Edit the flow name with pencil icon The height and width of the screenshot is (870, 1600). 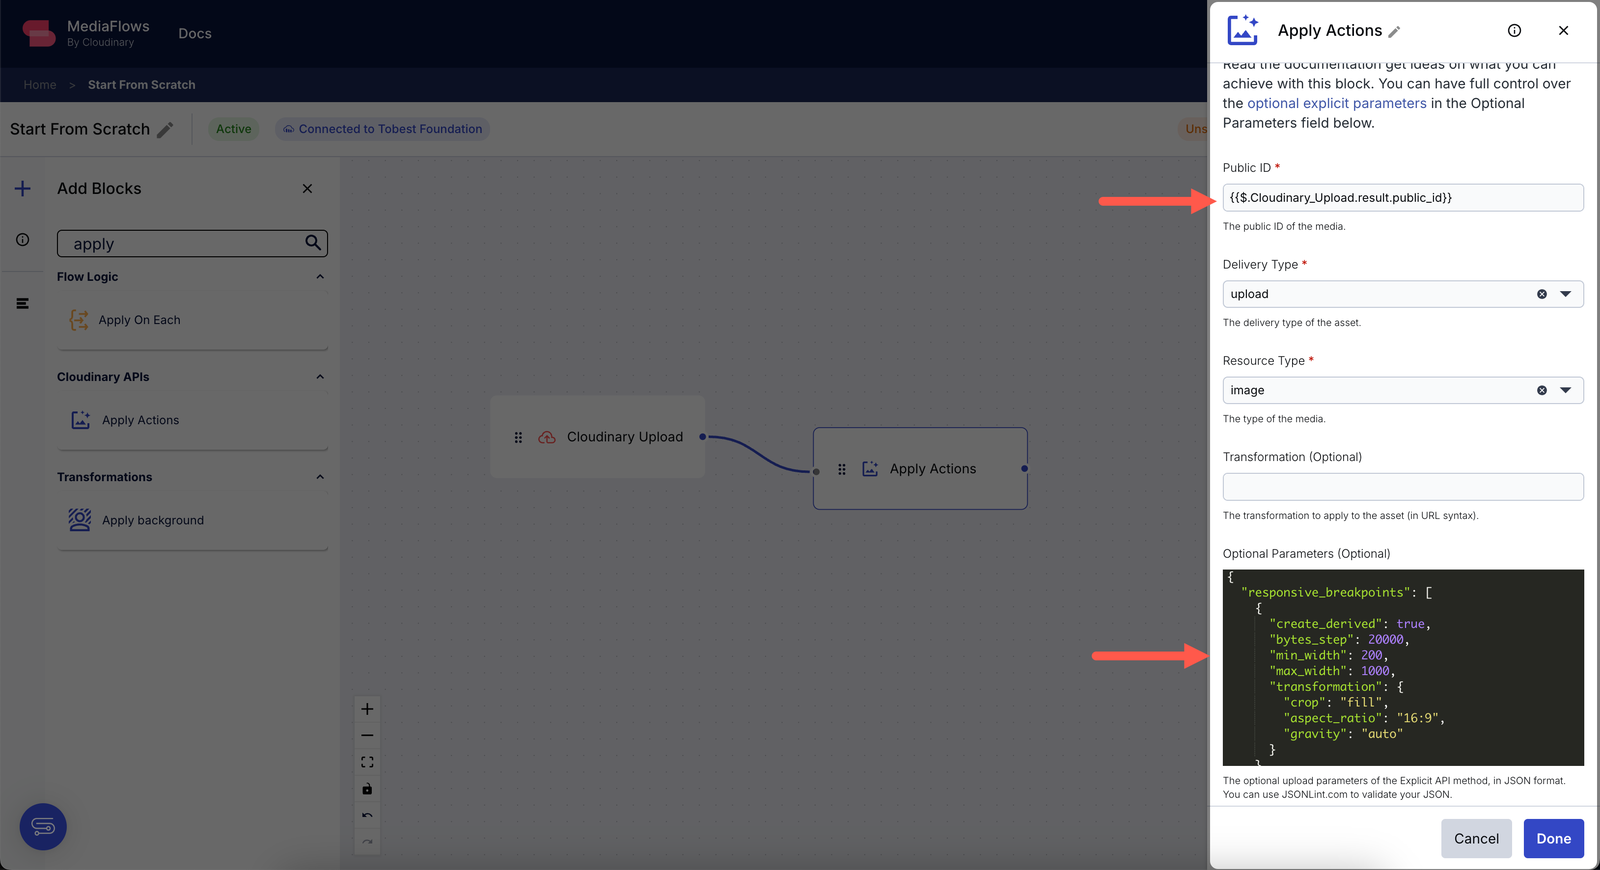[165, 130]
